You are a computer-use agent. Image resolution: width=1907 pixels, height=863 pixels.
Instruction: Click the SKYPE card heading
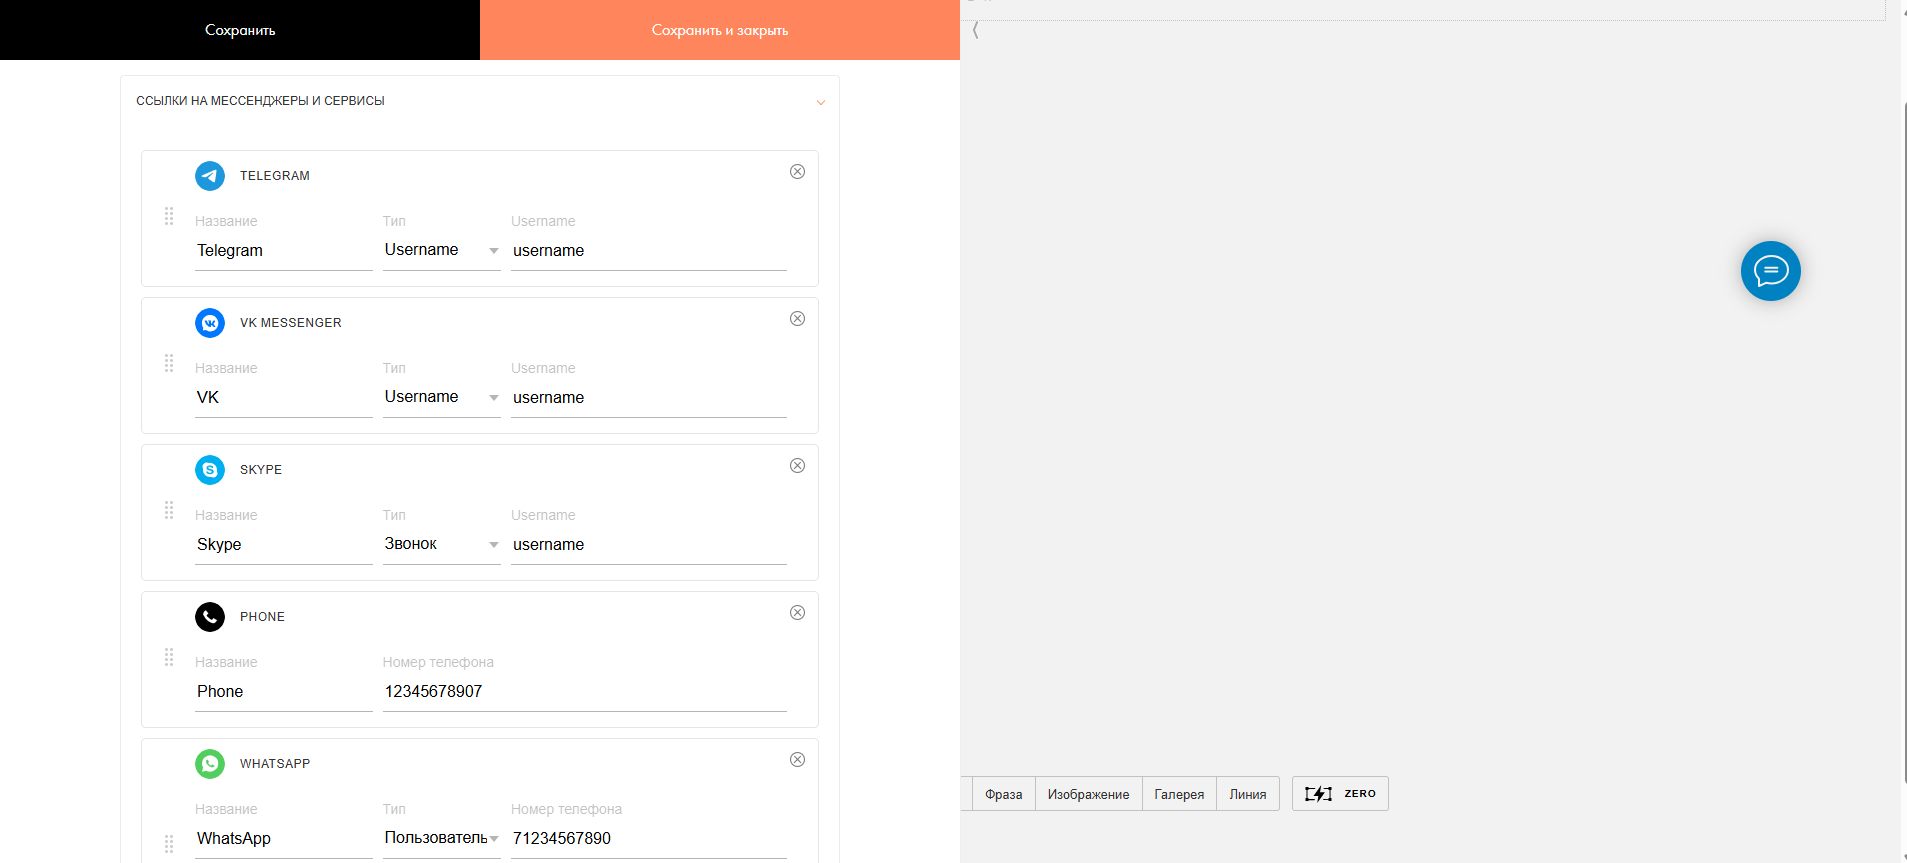point(261,470)
